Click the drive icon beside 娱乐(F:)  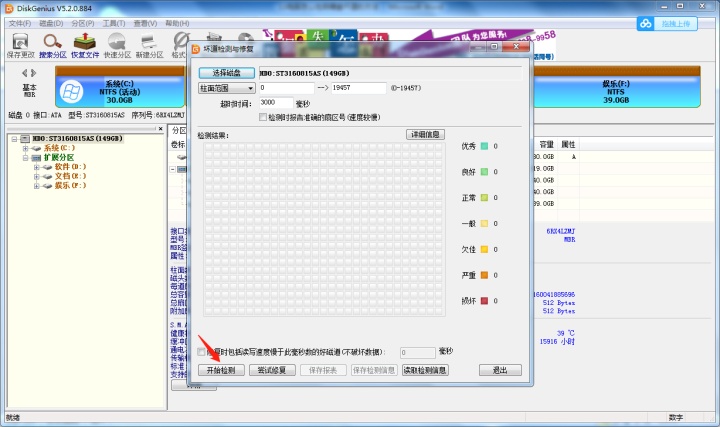pyautogui.click(x=47, y=186)
